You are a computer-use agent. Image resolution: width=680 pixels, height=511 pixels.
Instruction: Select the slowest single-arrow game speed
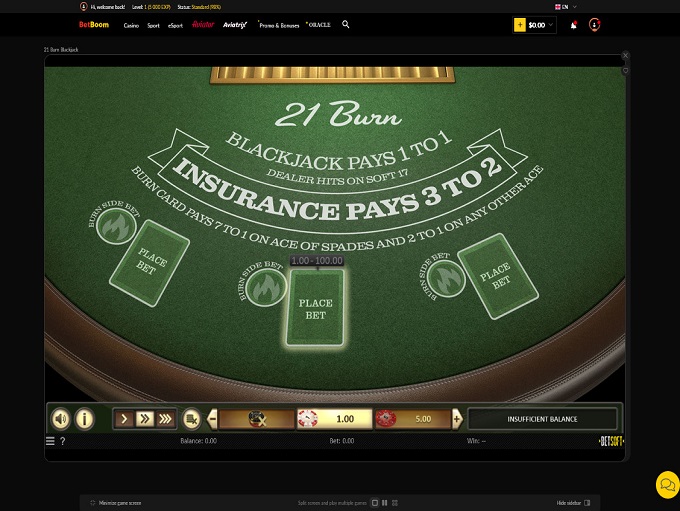(x=125, y=419)
